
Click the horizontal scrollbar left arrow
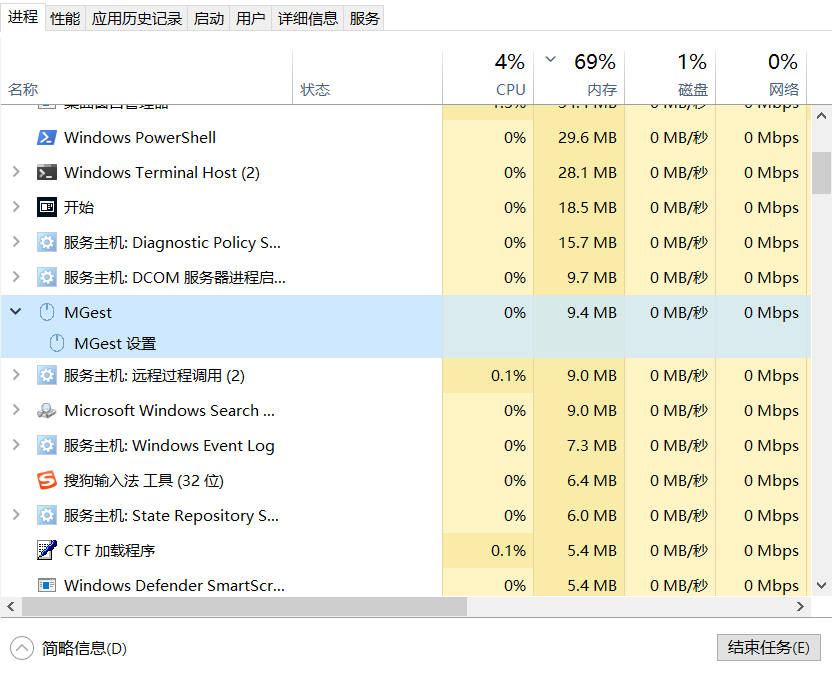11,606
